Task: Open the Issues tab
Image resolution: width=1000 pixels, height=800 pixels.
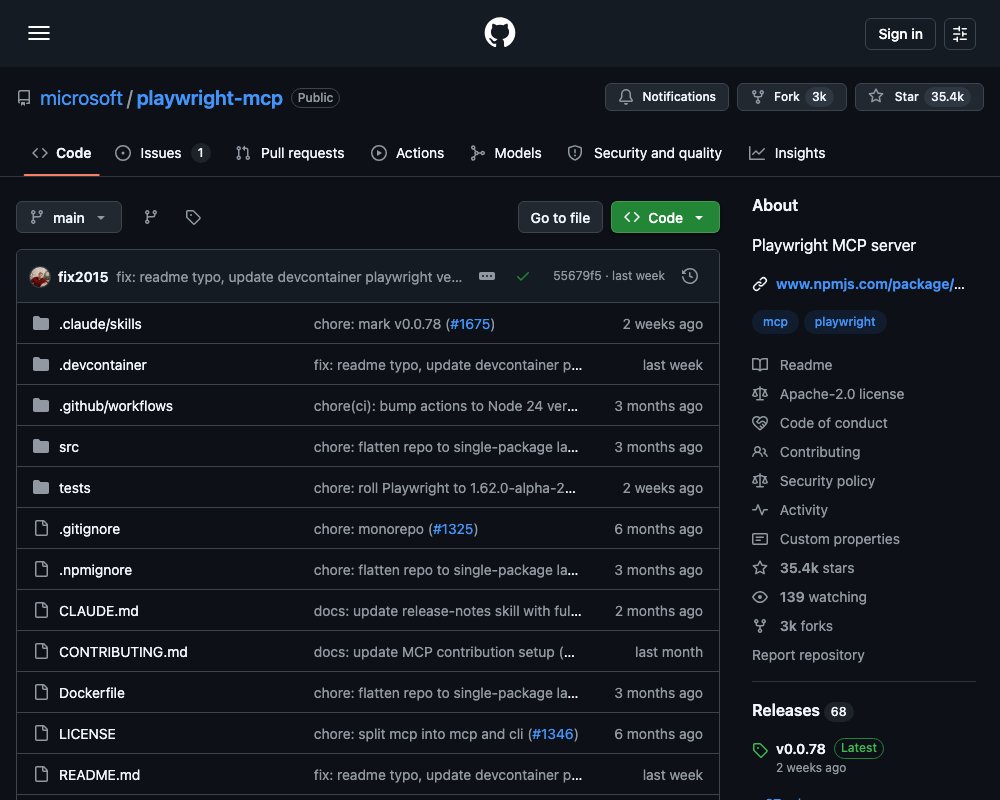Action: click(x=162, y=153)
